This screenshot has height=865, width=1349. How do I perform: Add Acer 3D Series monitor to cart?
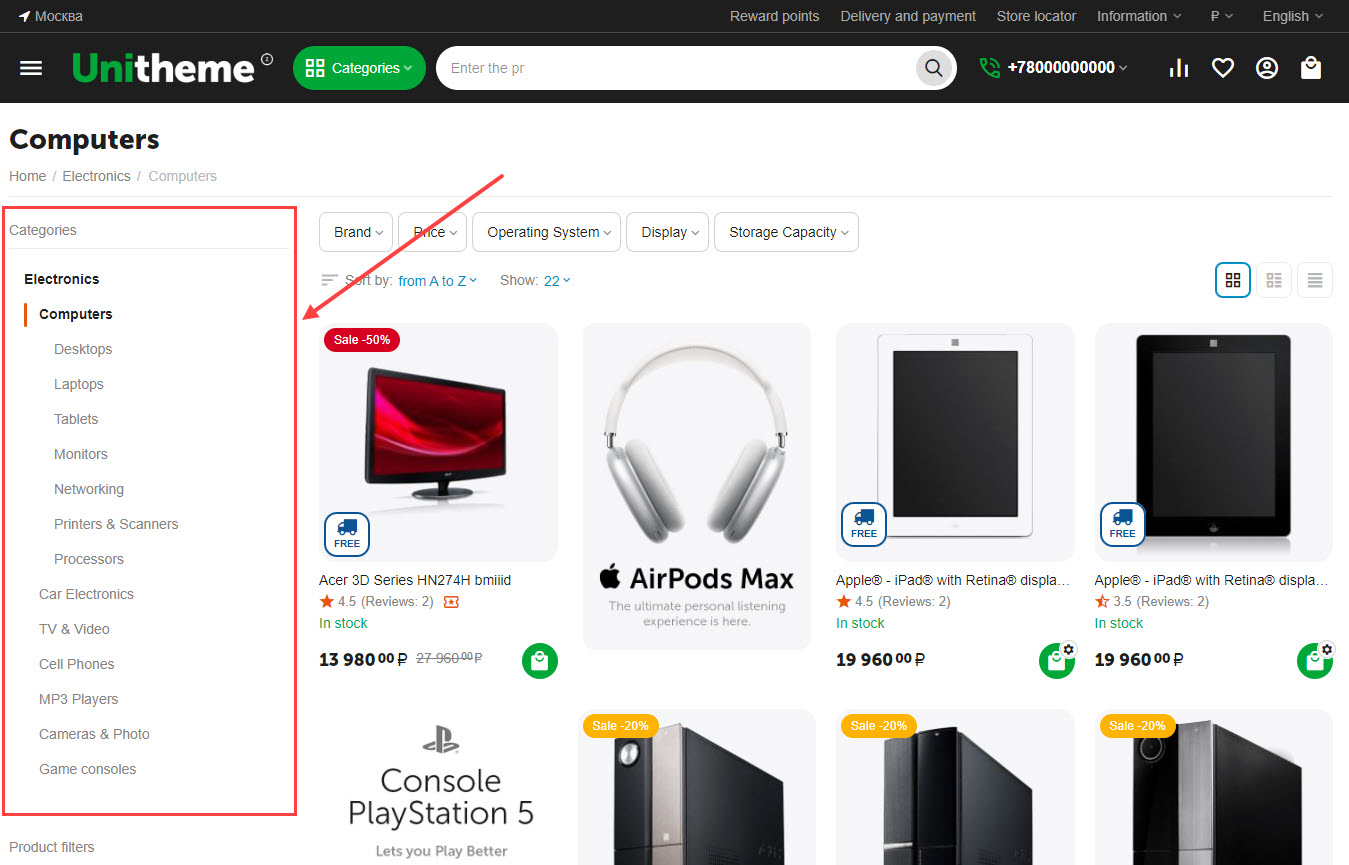point(539,661)
